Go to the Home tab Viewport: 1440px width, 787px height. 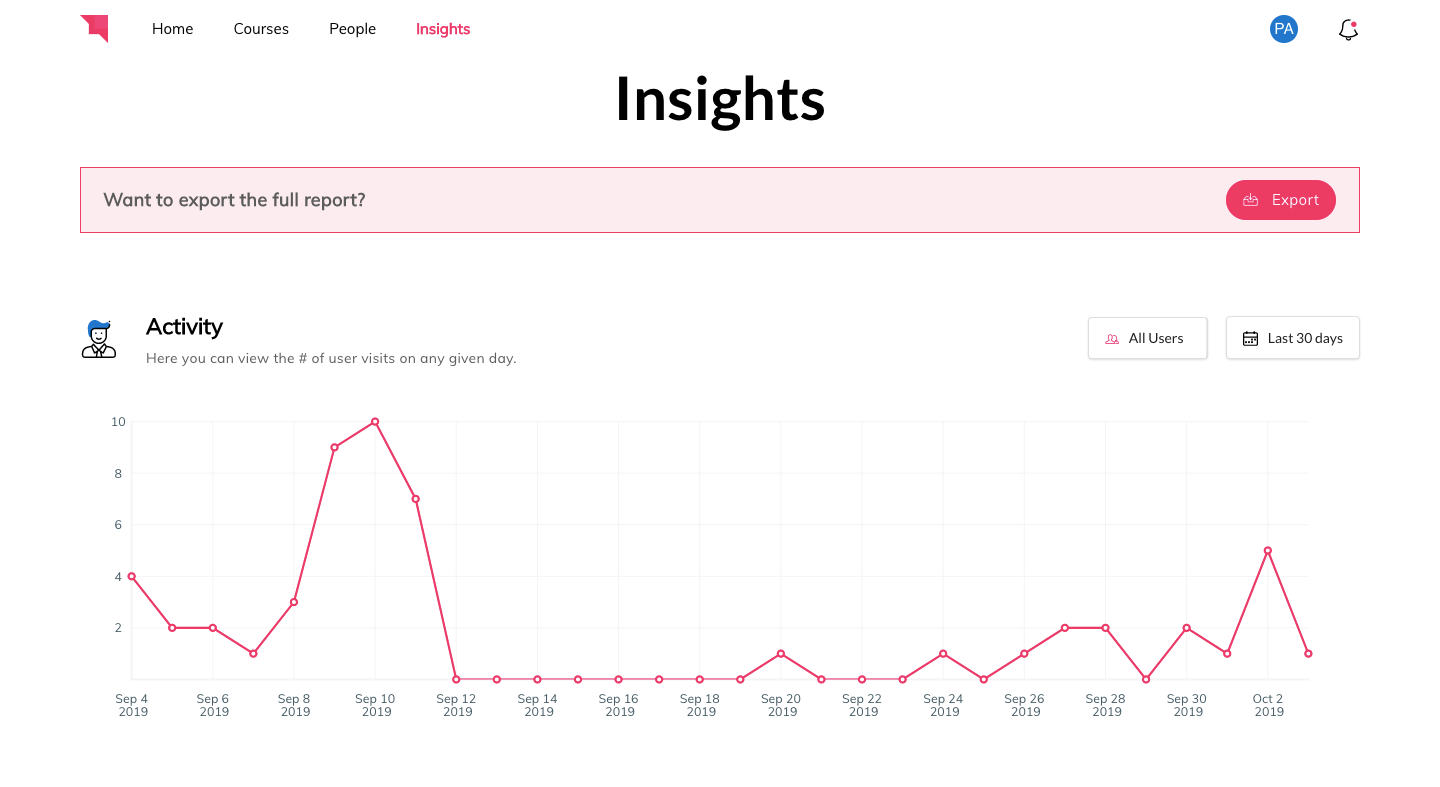click(x=172, y=29)
